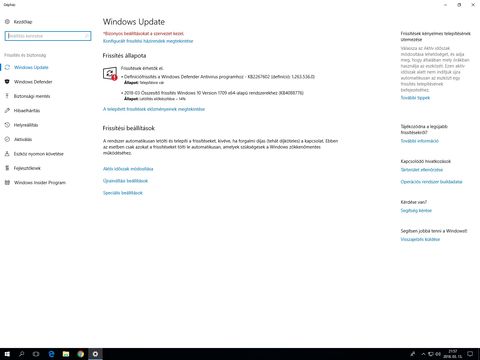Click the Biztonsági mentés upload arrow icon
The width and height of the screenshot is (480, 360).
7,96
